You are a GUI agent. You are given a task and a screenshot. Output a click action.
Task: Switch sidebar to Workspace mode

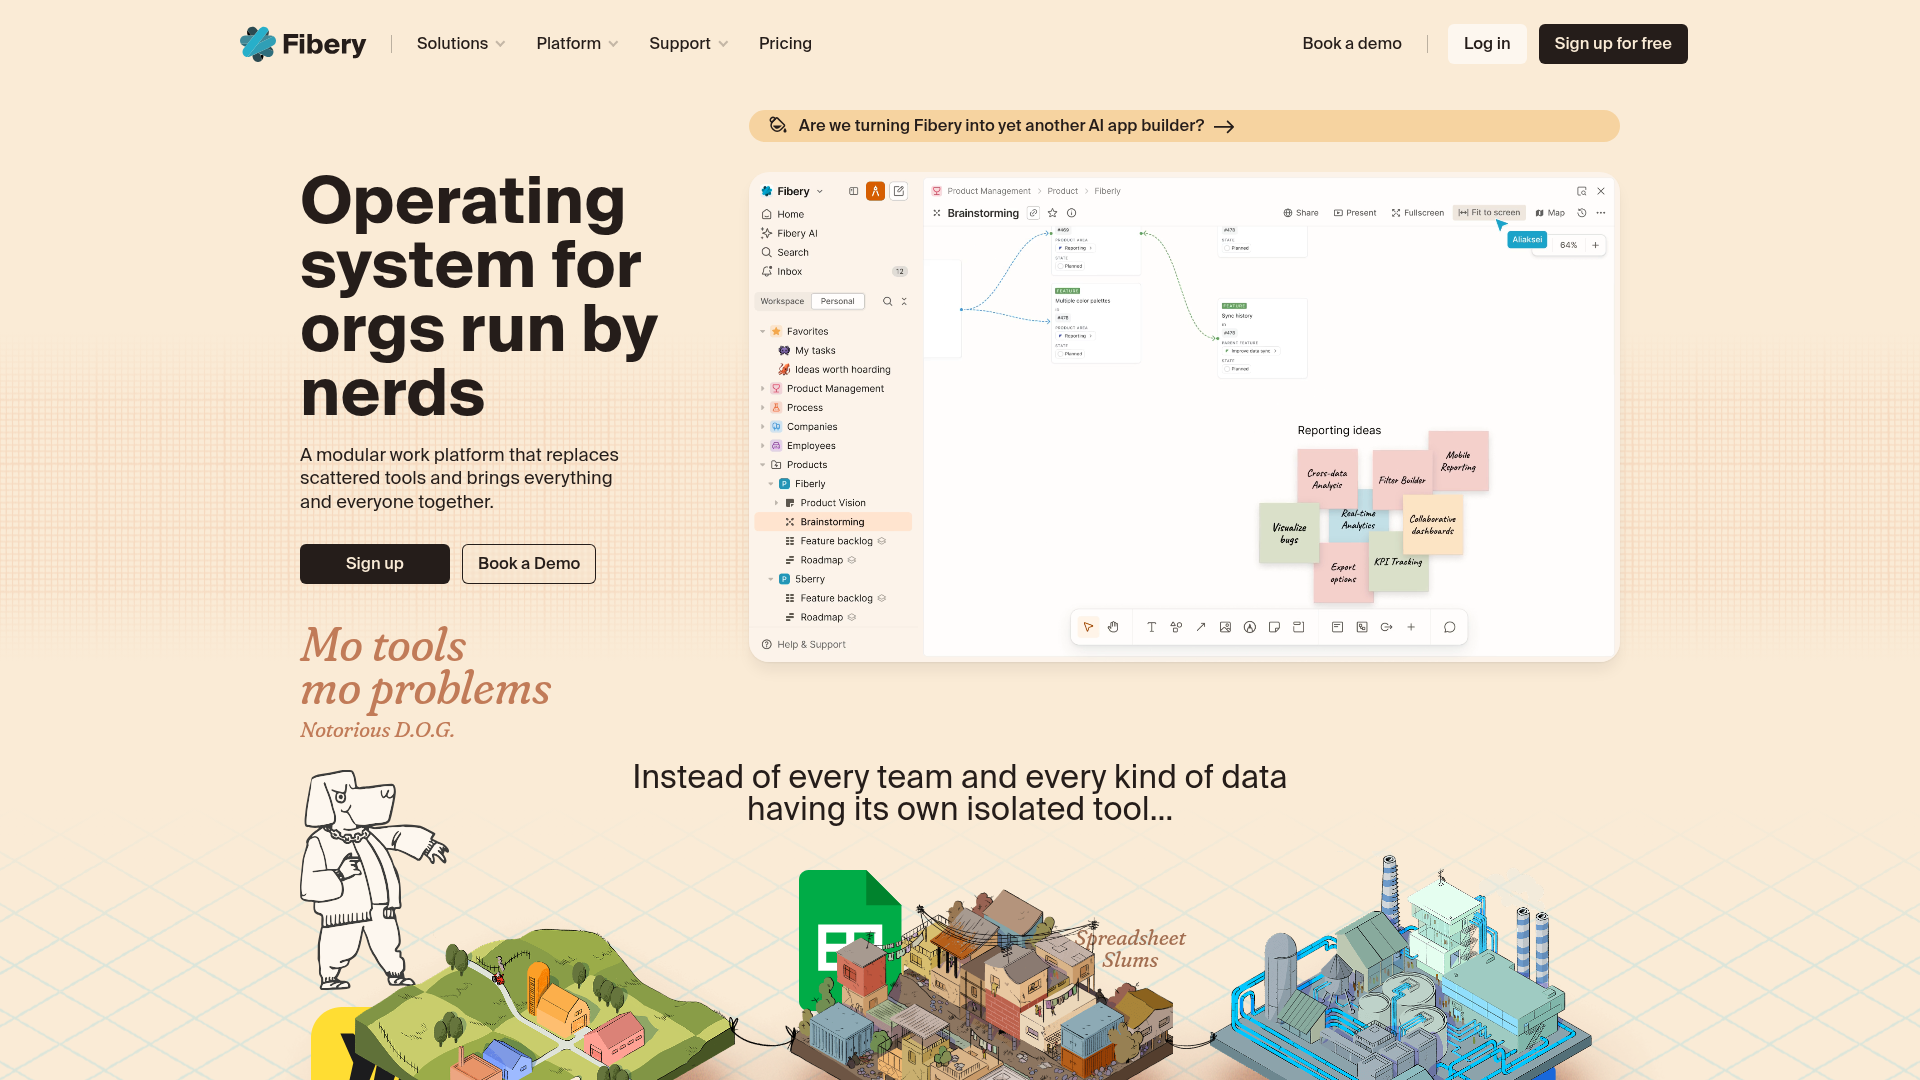click(x=782, y=301)
